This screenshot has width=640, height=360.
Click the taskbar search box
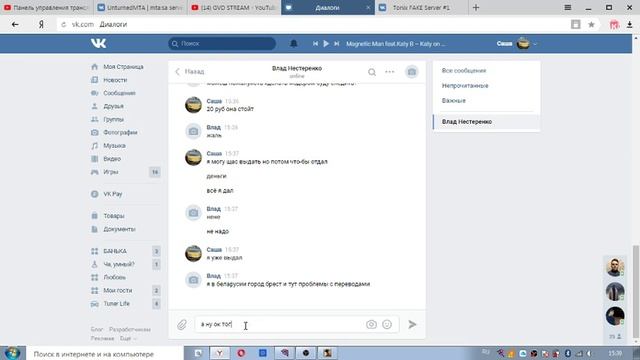point(105,354)
